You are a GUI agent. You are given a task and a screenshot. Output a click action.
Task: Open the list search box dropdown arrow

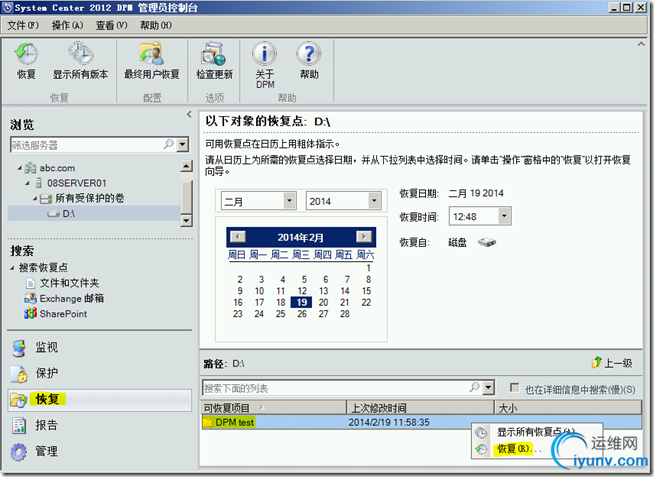[488, 388]
